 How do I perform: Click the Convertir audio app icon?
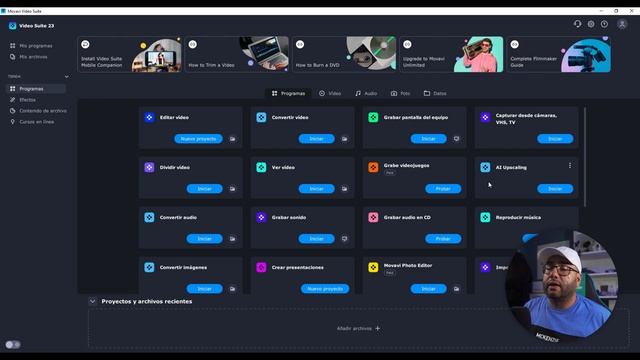(149, 218)
